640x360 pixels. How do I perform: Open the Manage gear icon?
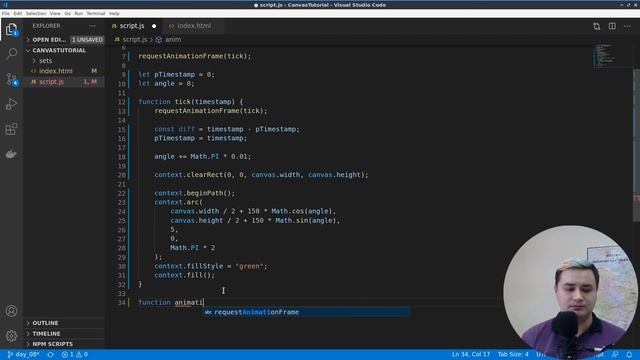[11, 336]
